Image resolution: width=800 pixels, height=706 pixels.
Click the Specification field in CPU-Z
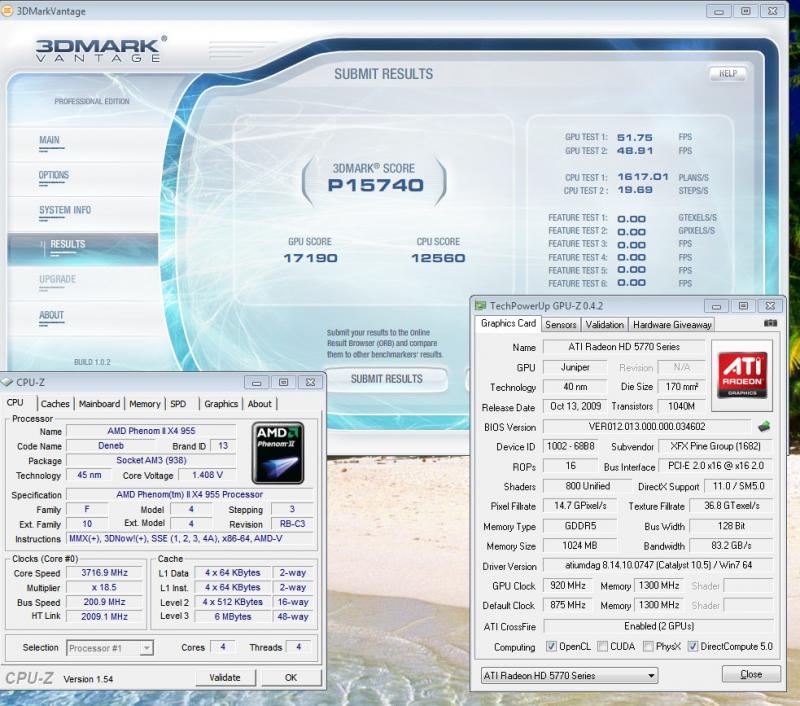pyautogui.click(x=189, y=494)
